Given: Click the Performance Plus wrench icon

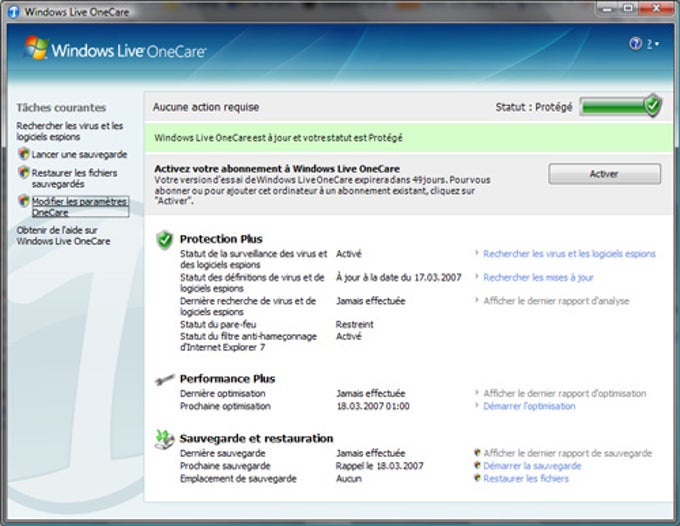Looking at the screenshot, I should (164, 380).
